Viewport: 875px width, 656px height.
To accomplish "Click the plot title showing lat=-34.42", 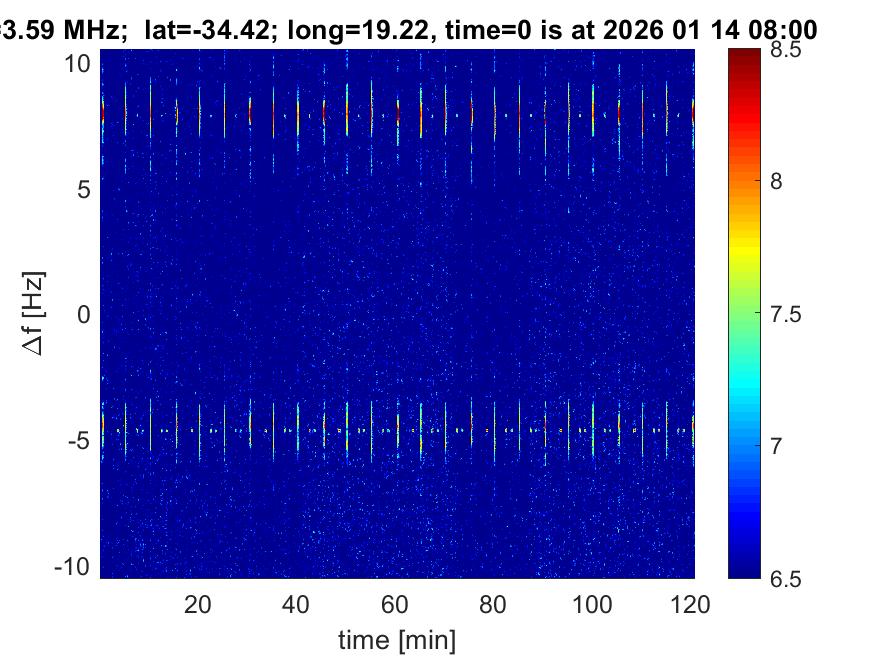I will (408, 31).
